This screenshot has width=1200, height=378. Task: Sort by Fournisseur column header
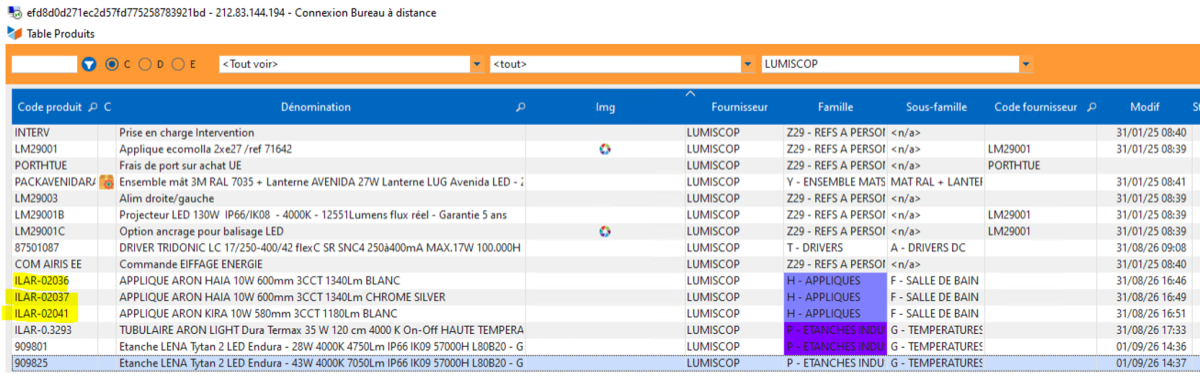pyautogui.click(x=739, y=107)
